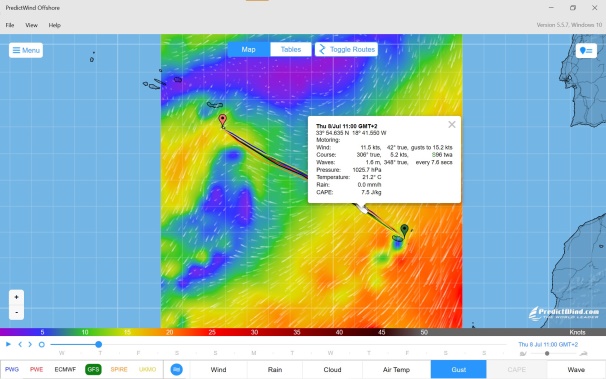Step to the previous forecast time
This screenshot has height=379, width=606.
tap(20, 344)
